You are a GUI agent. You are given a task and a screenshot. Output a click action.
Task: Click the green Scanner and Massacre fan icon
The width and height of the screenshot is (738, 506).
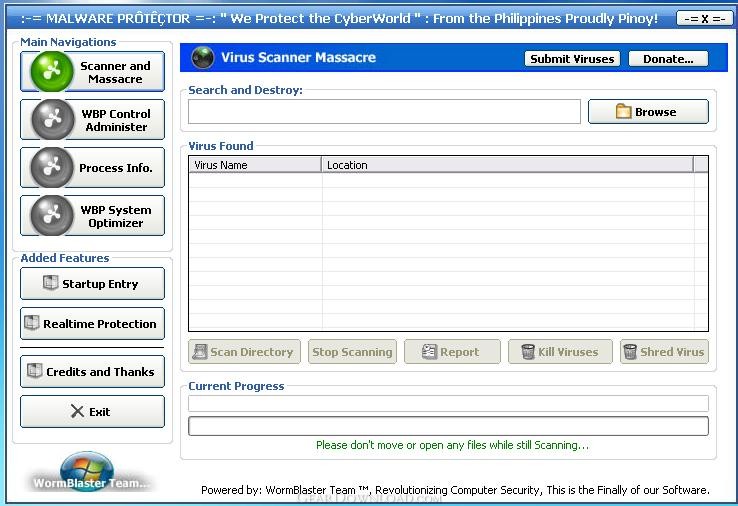tap(51, 72)
